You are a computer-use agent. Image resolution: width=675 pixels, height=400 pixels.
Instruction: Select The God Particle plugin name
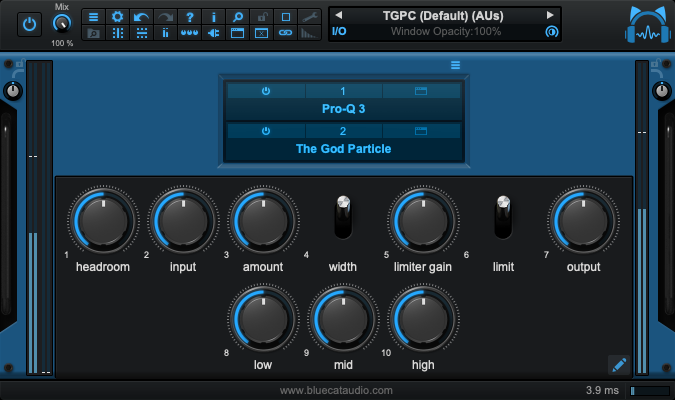click(344, 149)
